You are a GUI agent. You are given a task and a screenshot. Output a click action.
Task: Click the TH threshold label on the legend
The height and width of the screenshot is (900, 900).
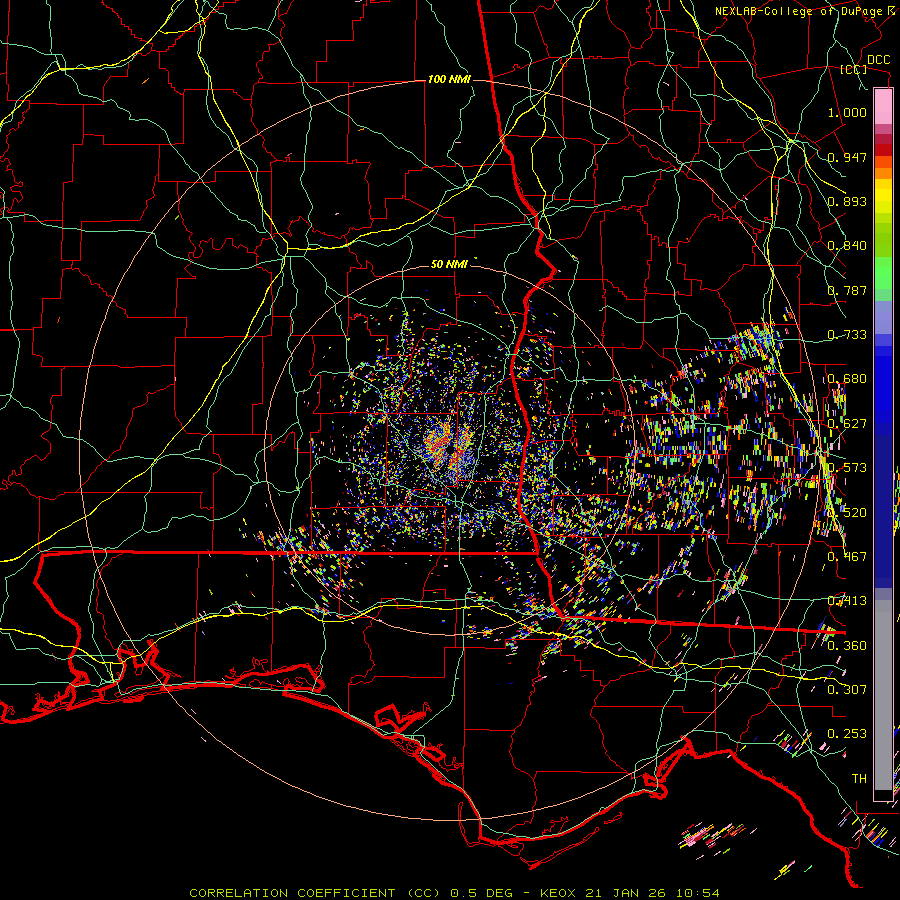[859, 779]
